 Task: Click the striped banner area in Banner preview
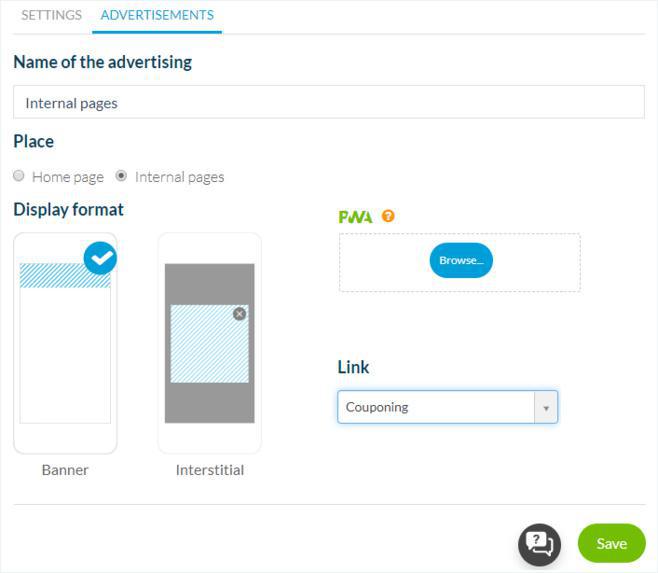coord(60,275)
